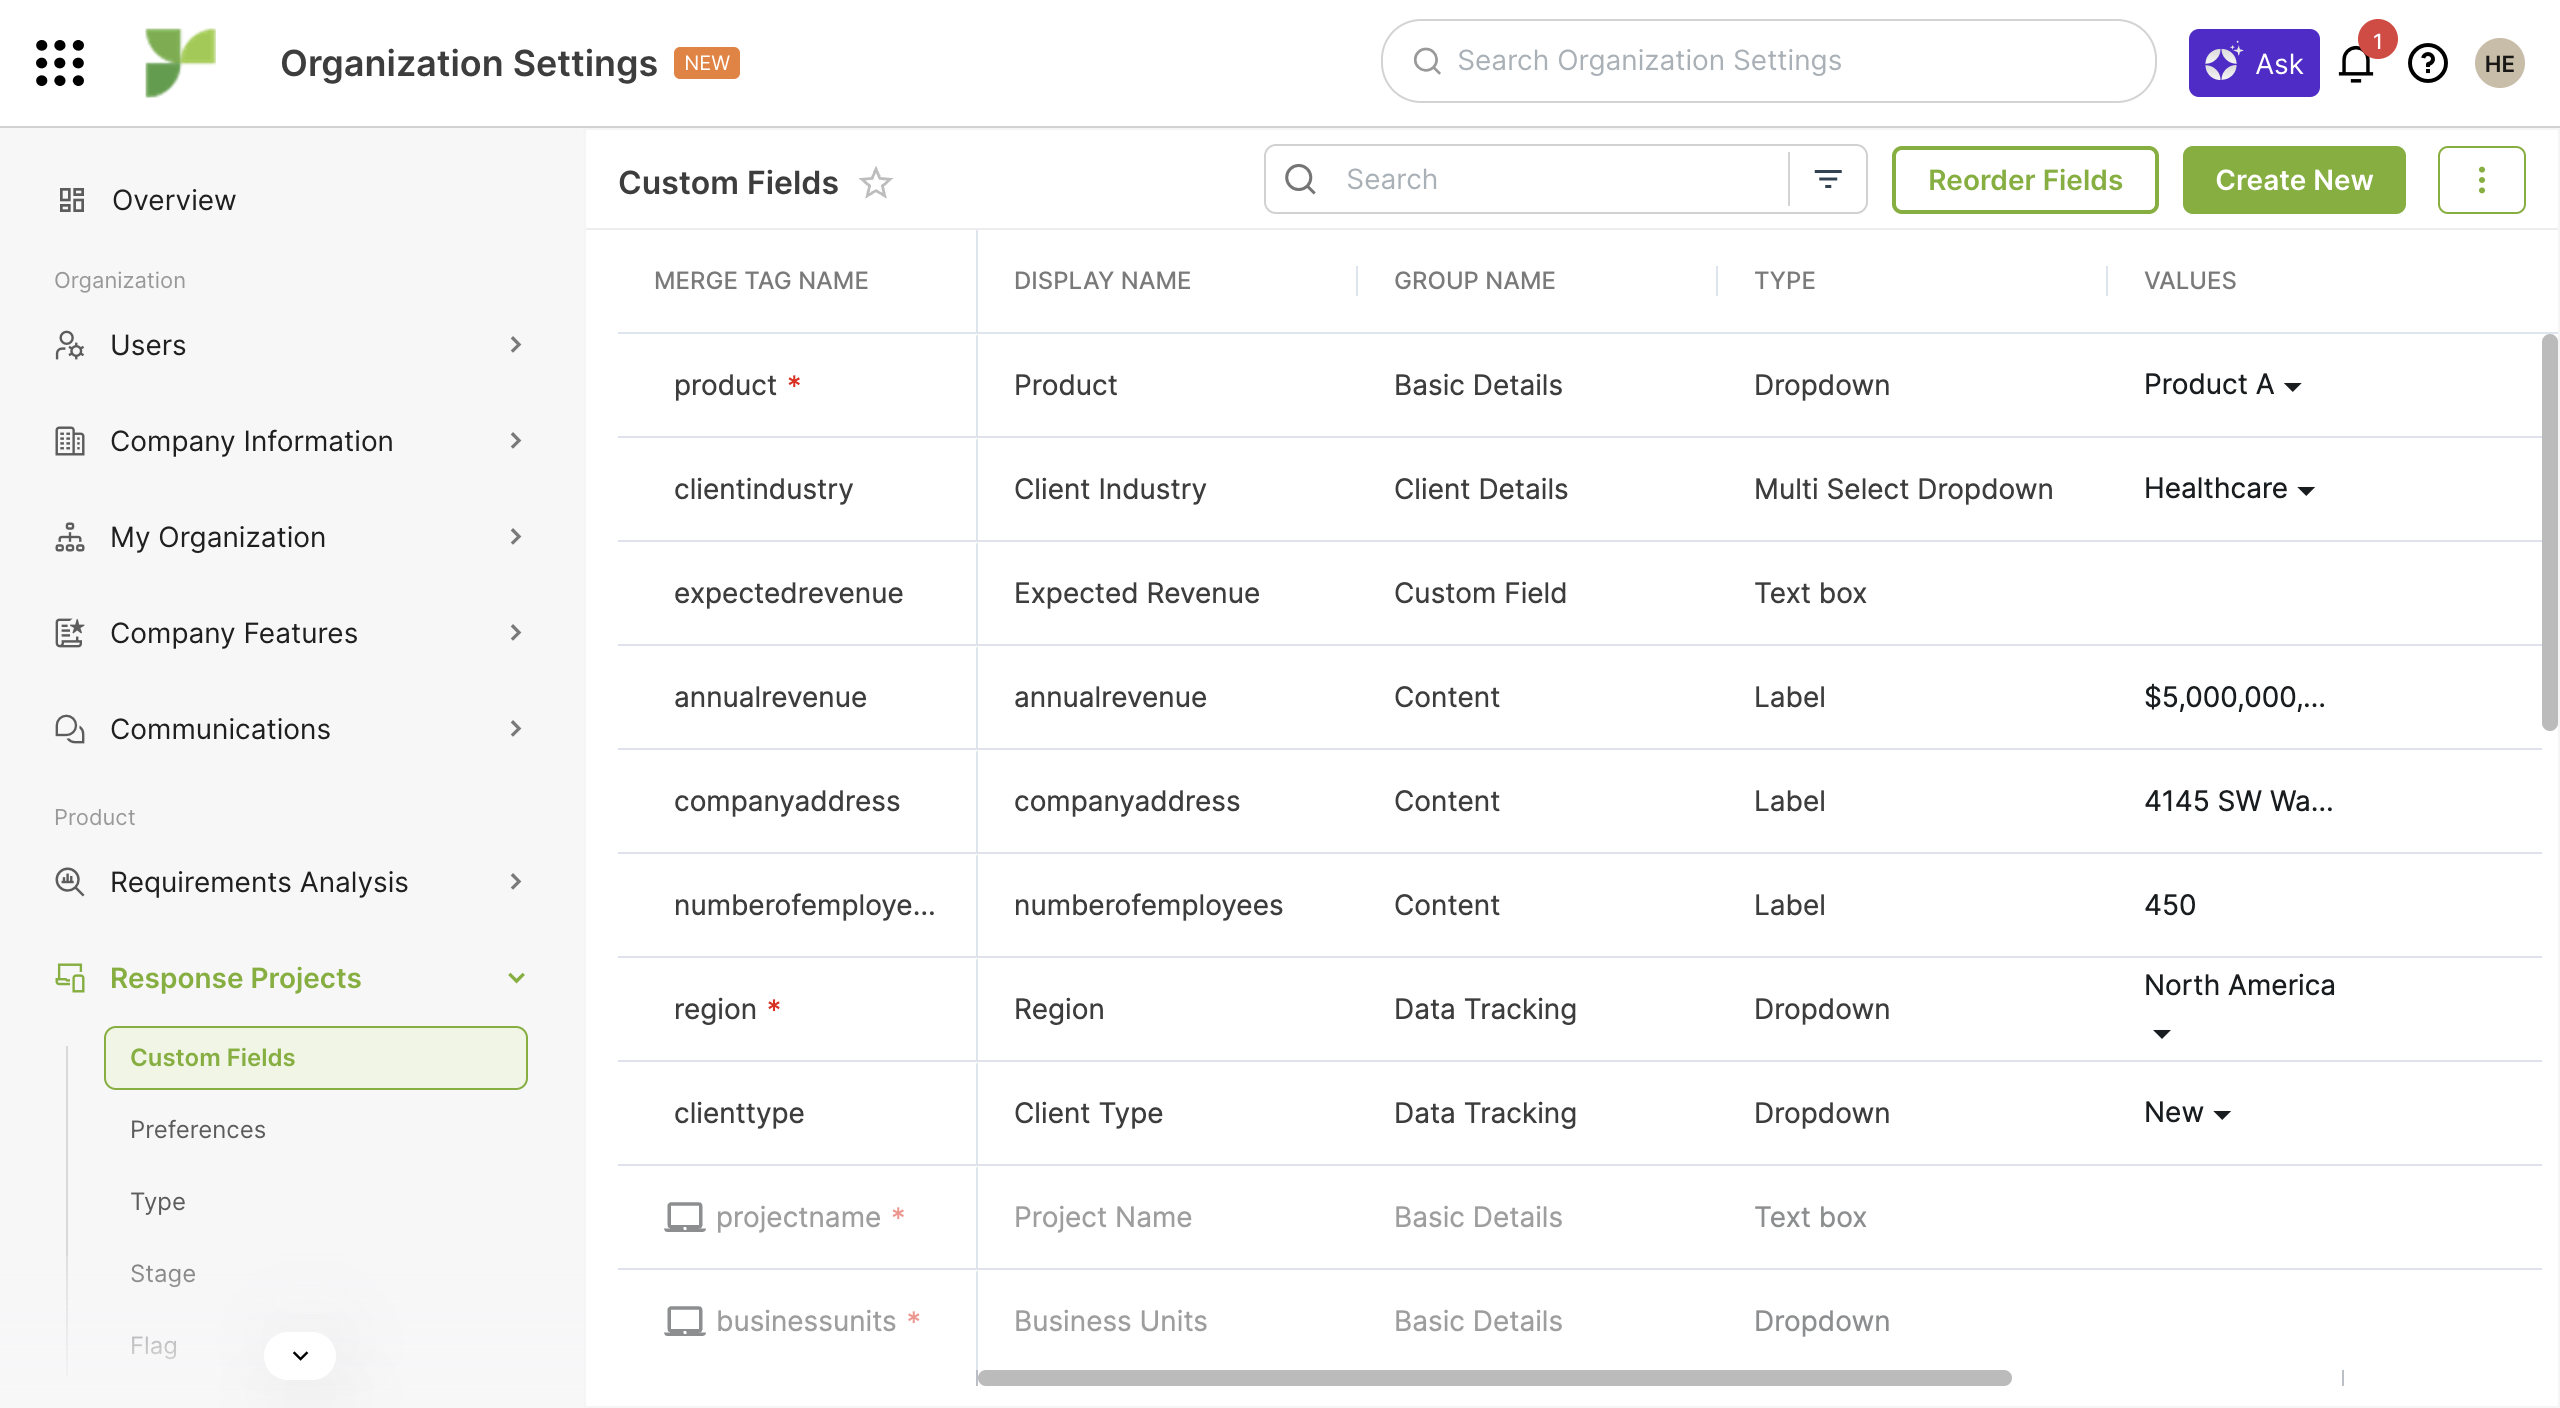Screen dimensions: 2560x1408
Task: Click Ask AI assistant button
Action: pyautogui.click(x=2254, y=63)
